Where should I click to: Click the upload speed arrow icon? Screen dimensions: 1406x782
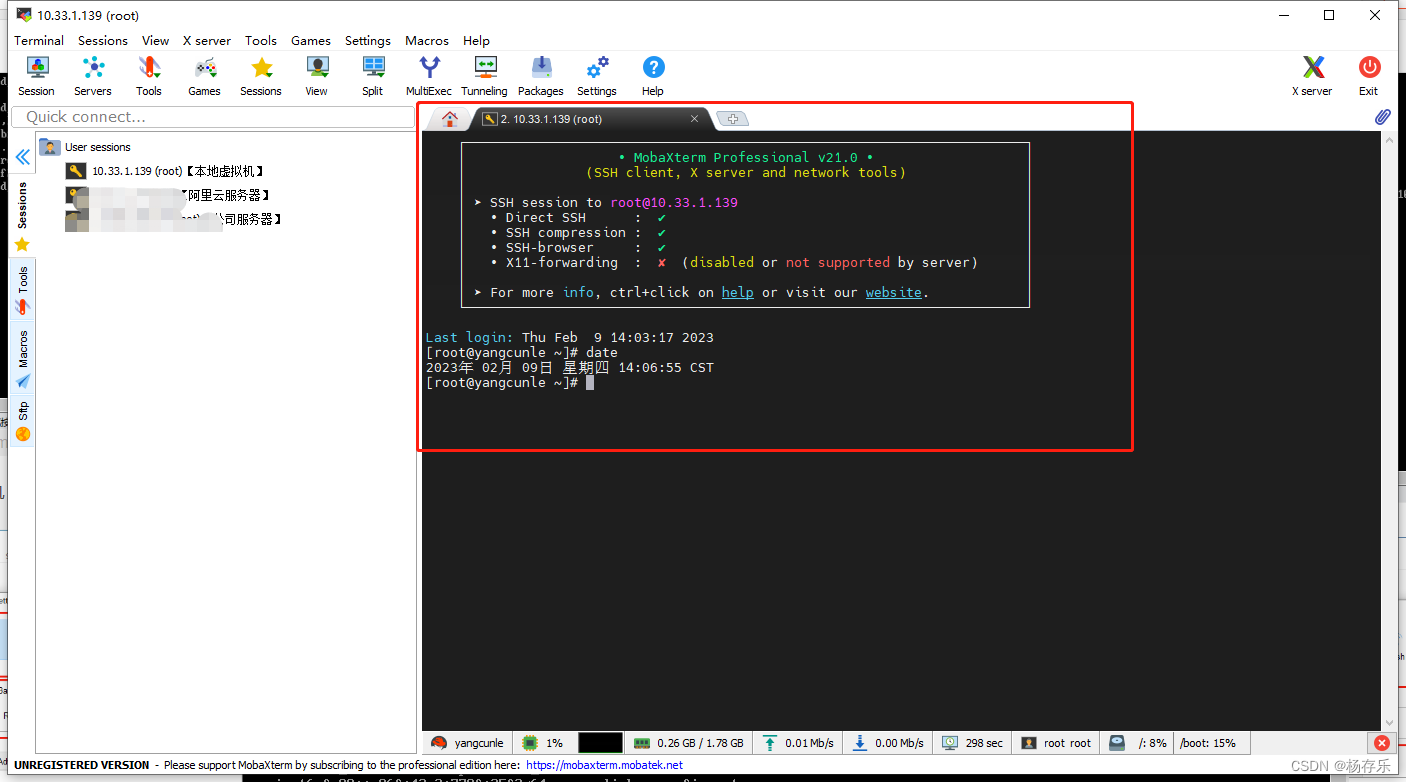tap(770, 743)
